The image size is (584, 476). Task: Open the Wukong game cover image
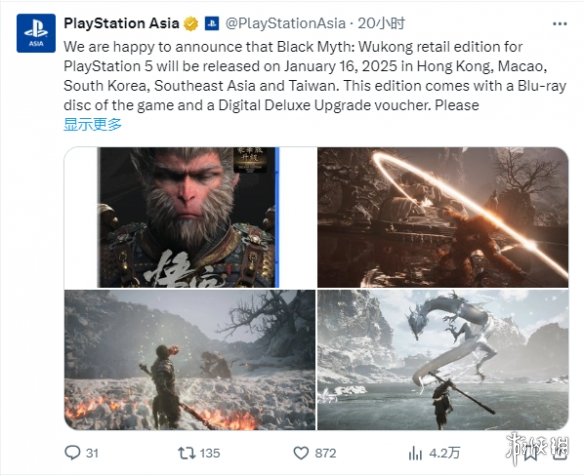(190, 217)
